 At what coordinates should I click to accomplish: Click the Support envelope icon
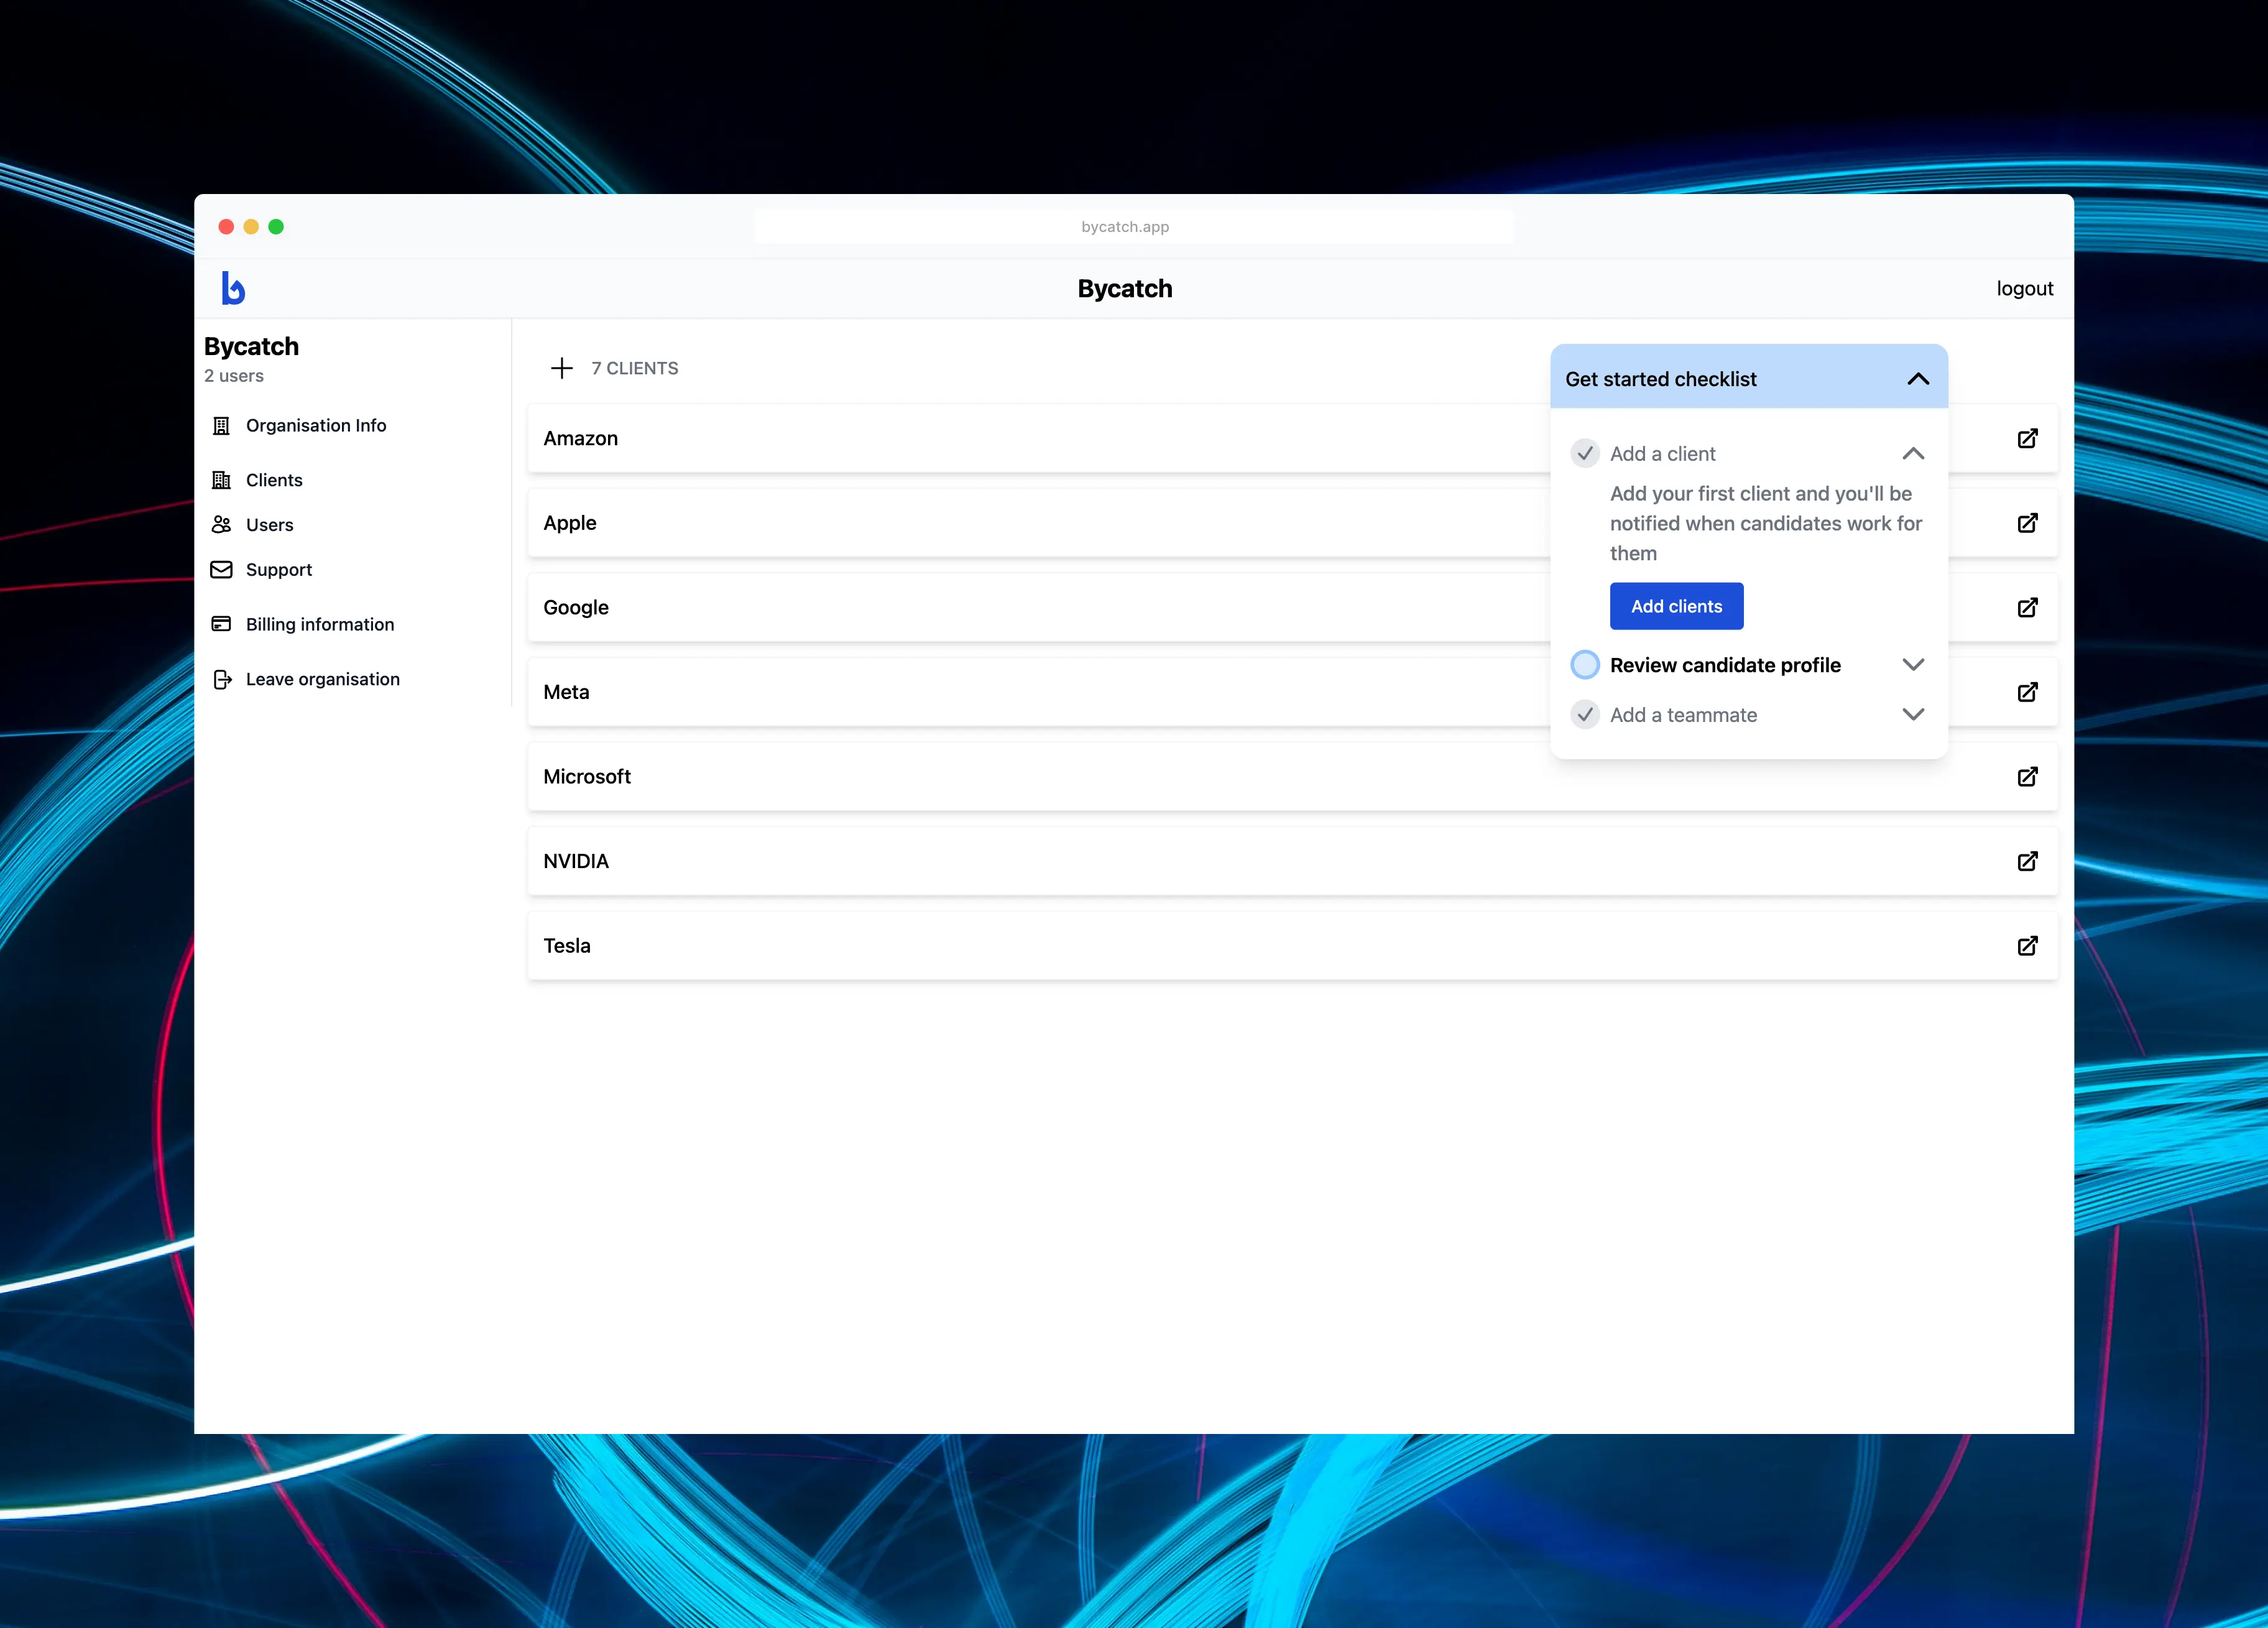(222, 570)
